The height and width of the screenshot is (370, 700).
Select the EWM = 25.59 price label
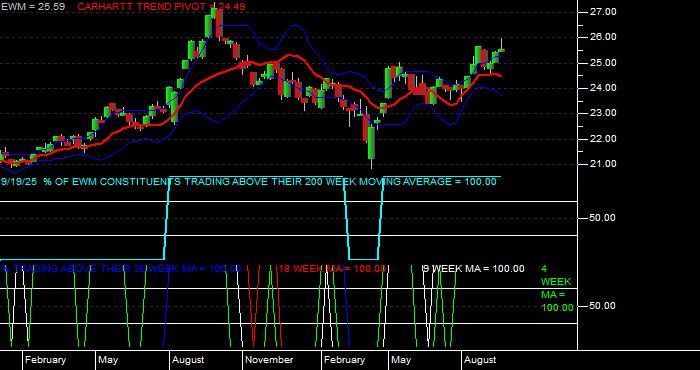33,7
